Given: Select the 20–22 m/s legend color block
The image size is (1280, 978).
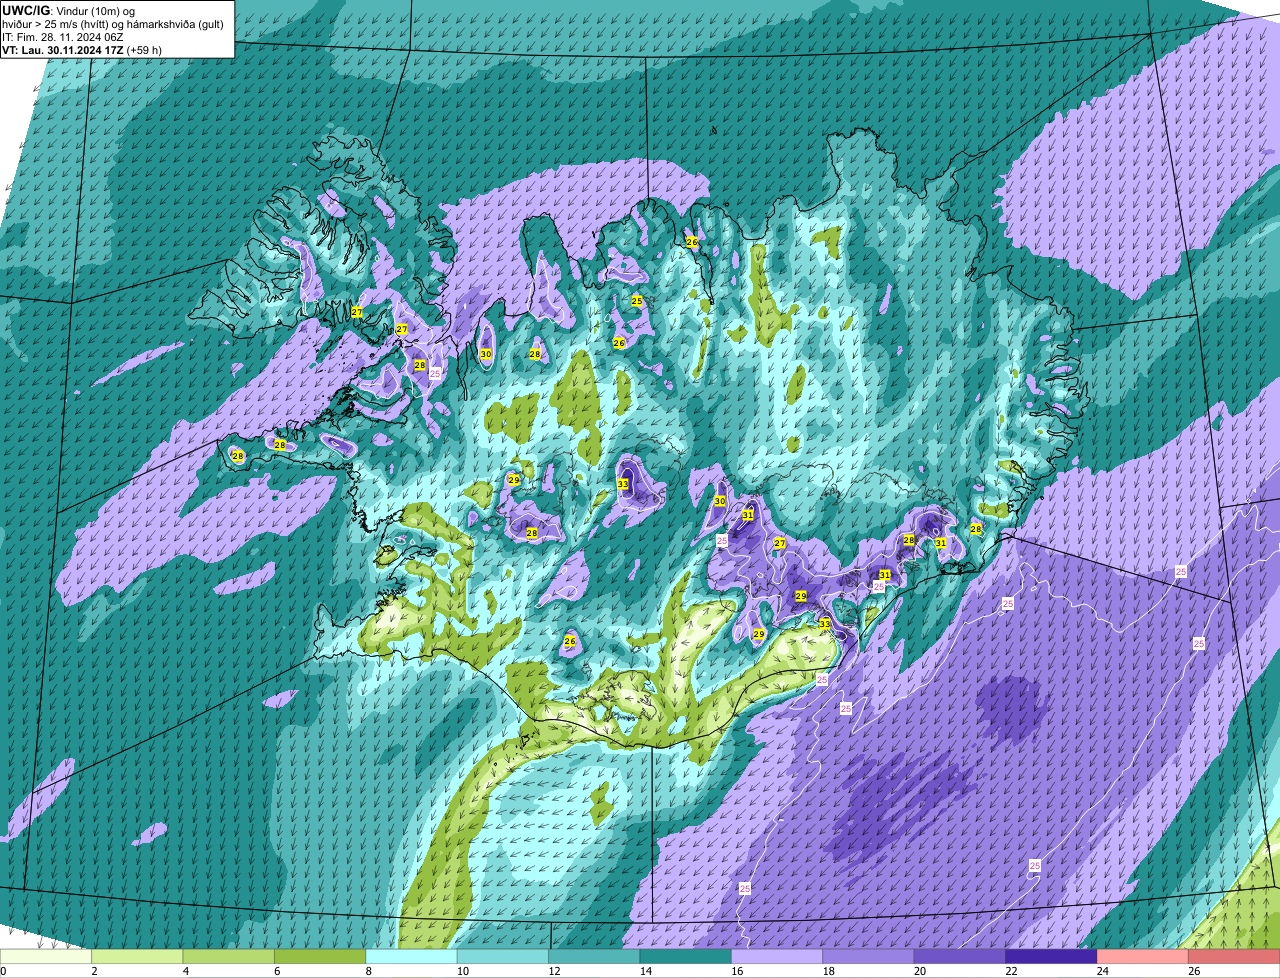Looking at the screenshot, I should point(960,956).
